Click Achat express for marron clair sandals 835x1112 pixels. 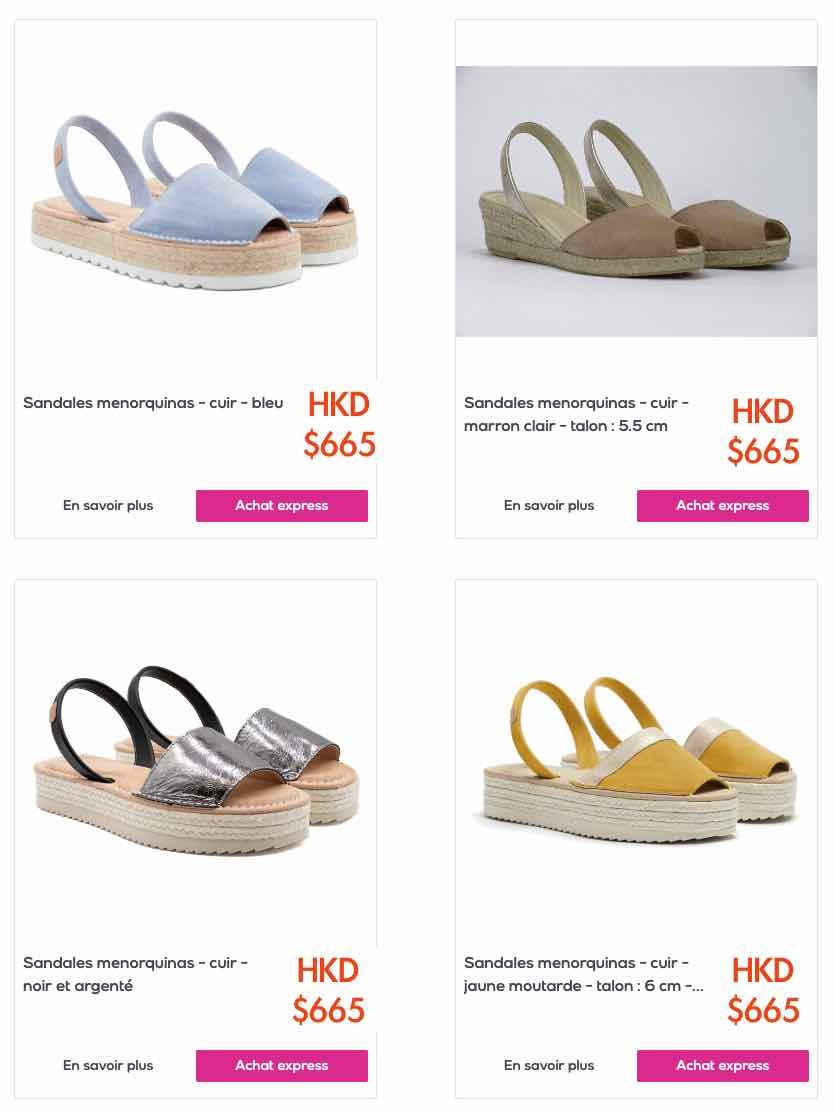coord(722,506)
